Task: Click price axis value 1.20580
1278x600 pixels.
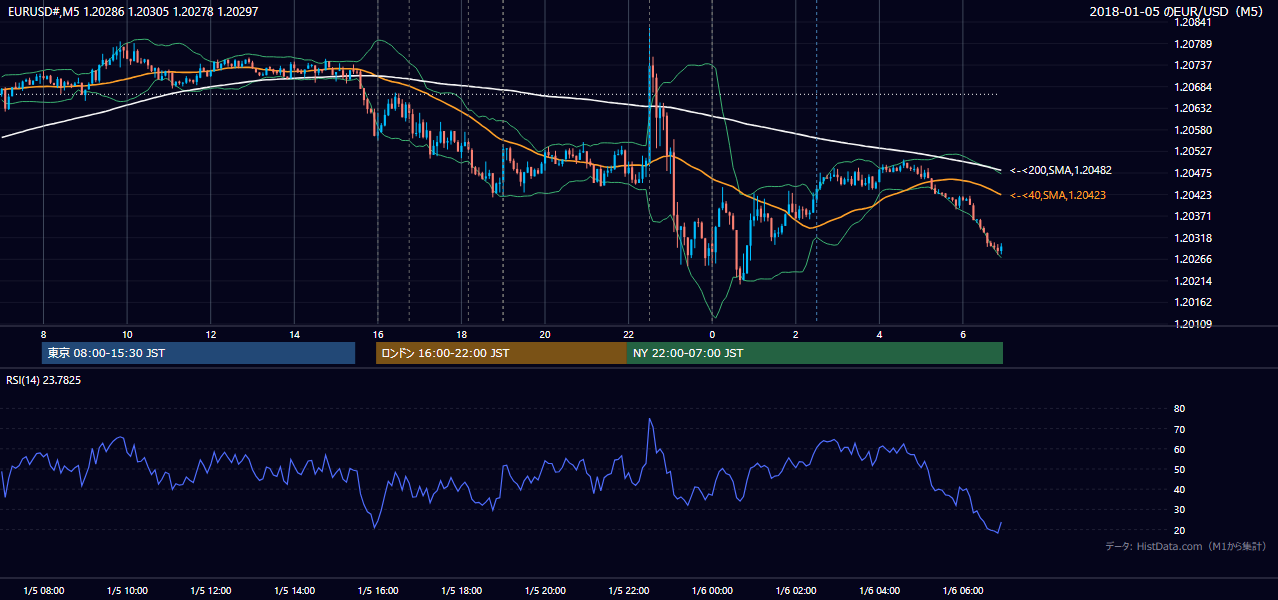Action: pos(1192,130)
